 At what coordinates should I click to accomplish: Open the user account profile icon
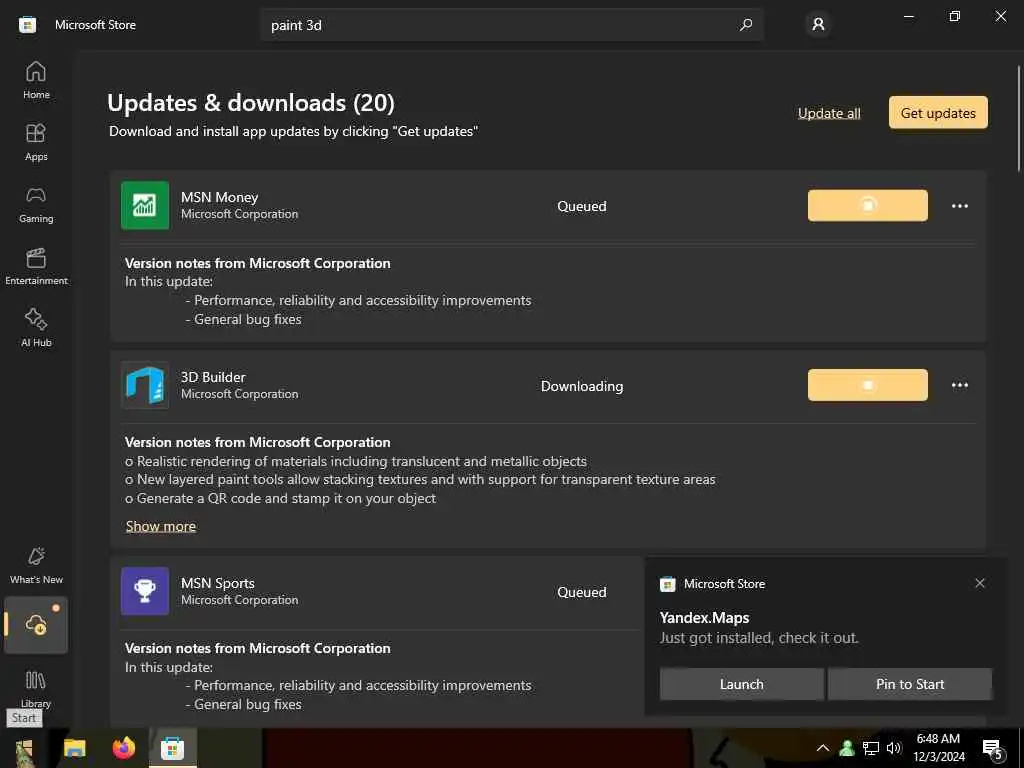pos(818,25)
